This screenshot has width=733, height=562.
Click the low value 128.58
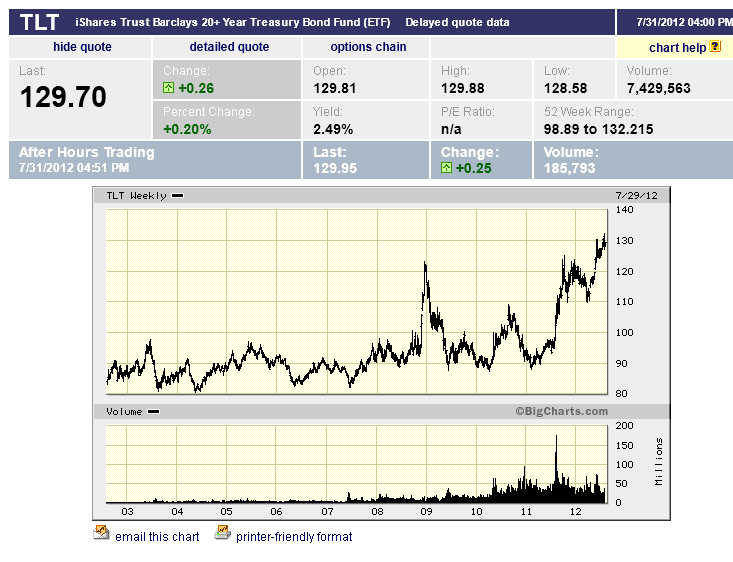(x=566, y=88)
